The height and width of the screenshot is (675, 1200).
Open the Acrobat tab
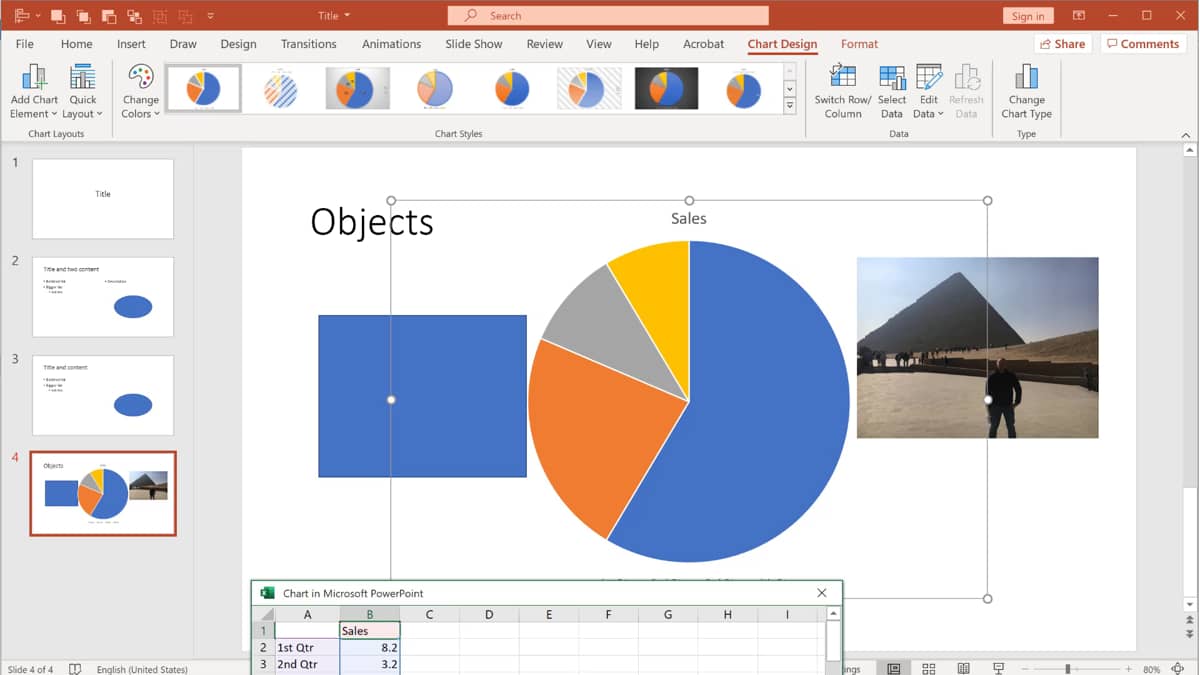click(x=704, y=44)
